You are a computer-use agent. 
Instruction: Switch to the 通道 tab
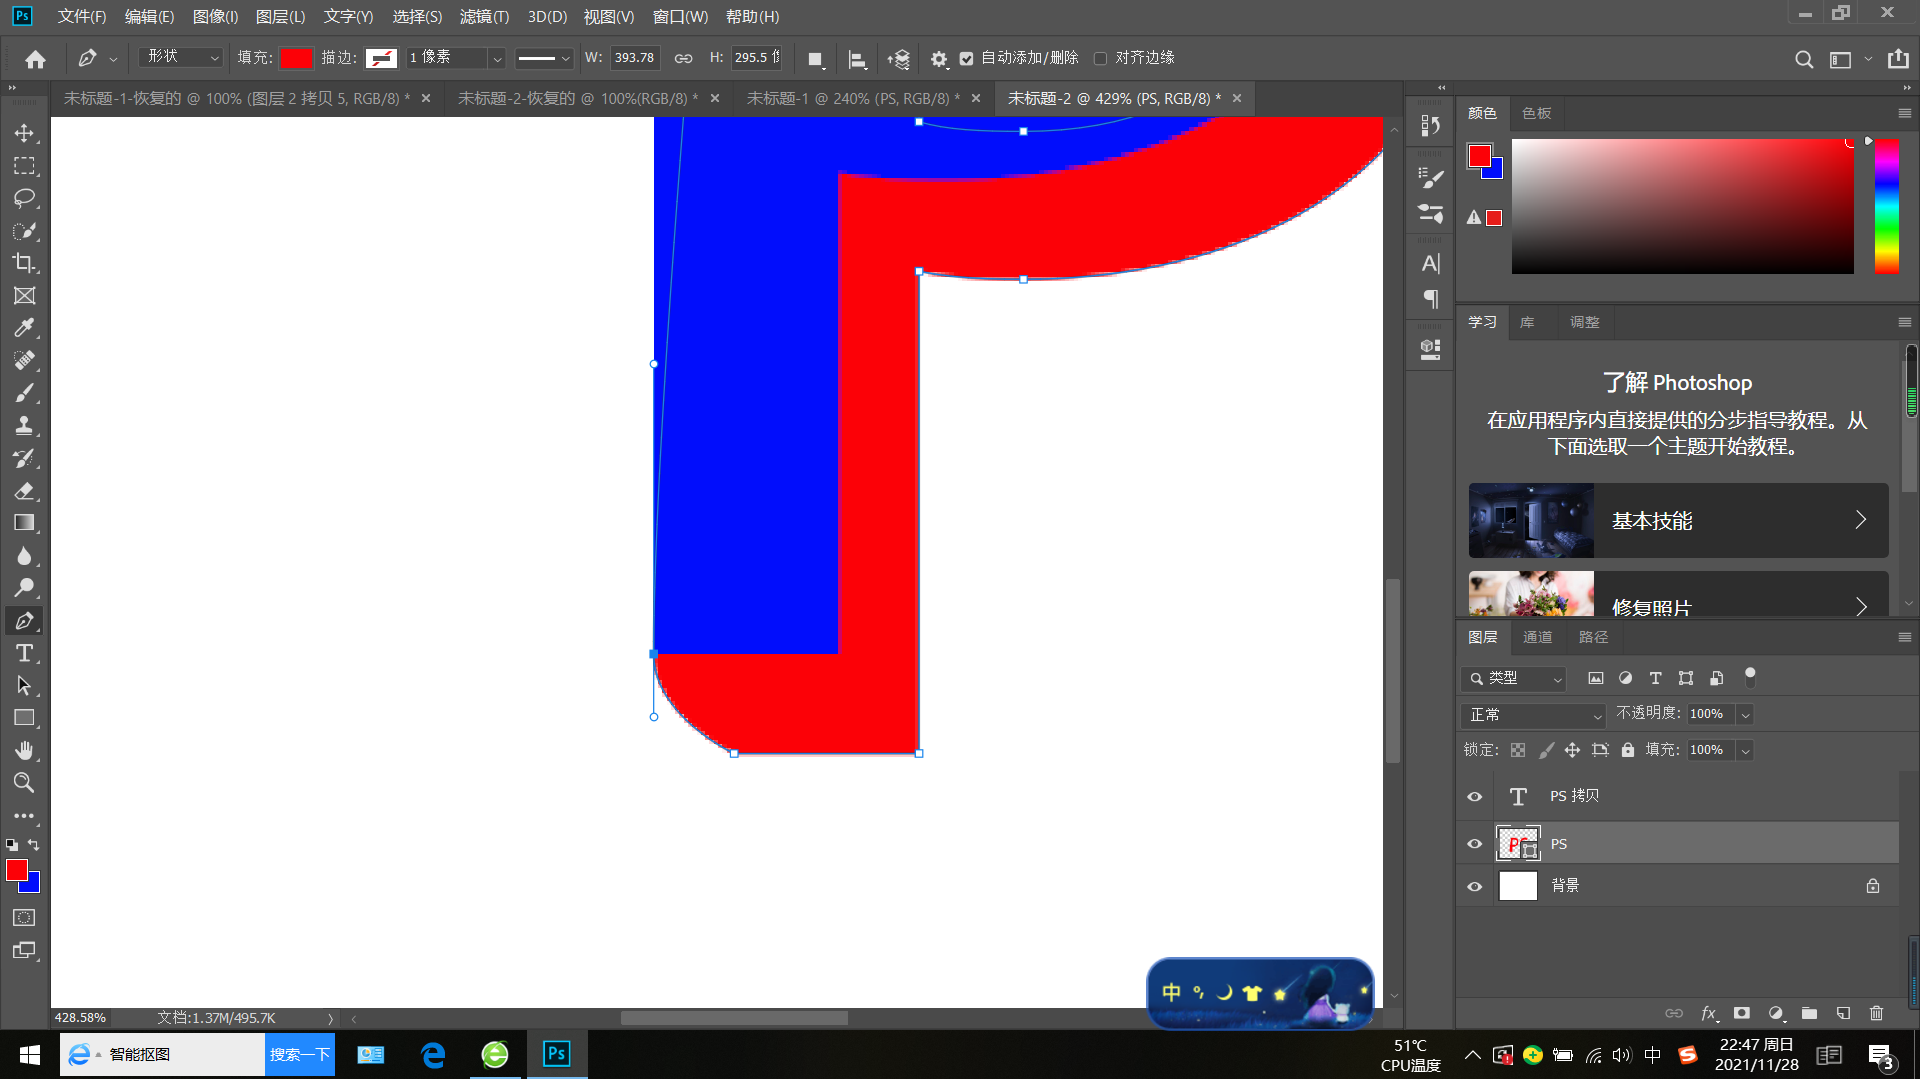[1537, 637]
